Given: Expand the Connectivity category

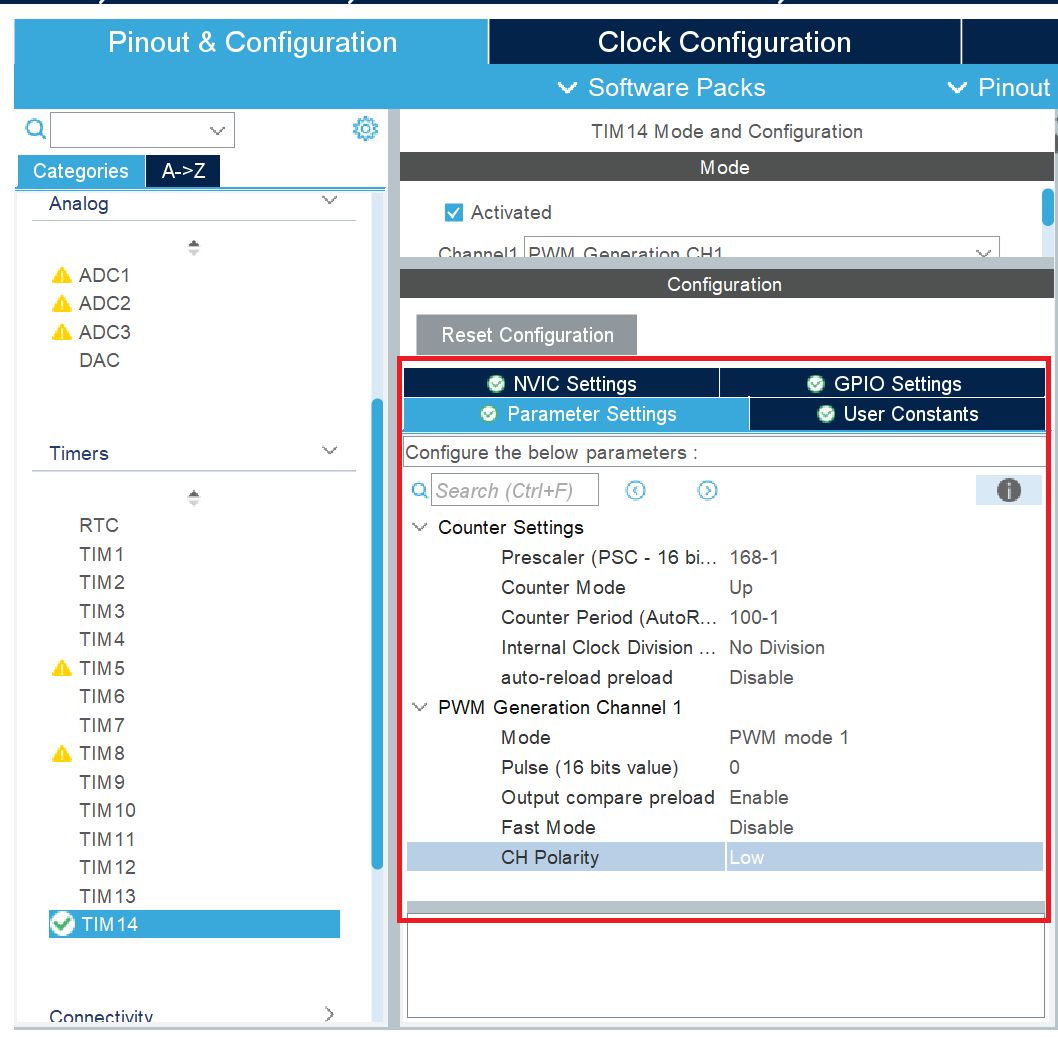Looking at the screenshot, I should click(x=329, y=1013).
